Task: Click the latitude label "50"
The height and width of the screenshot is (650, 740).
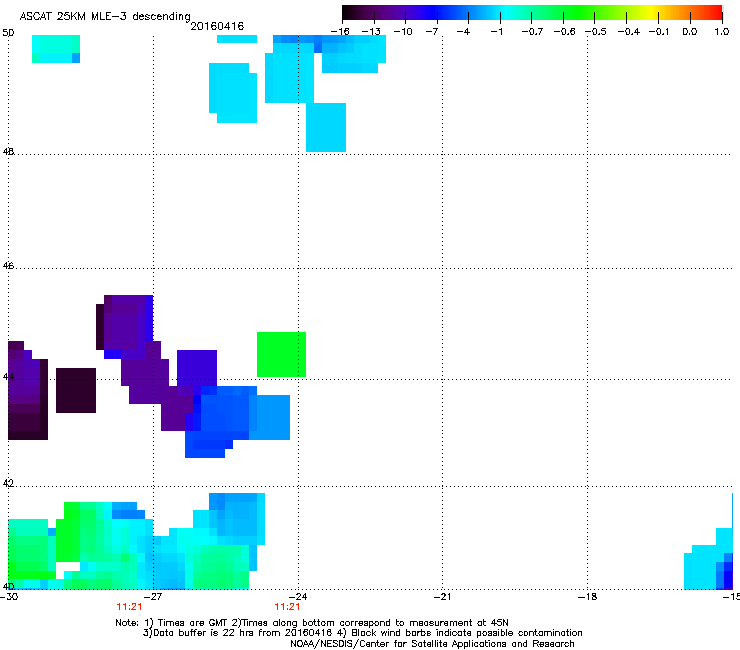Action: pyautogui.click(x=8, y=33)
